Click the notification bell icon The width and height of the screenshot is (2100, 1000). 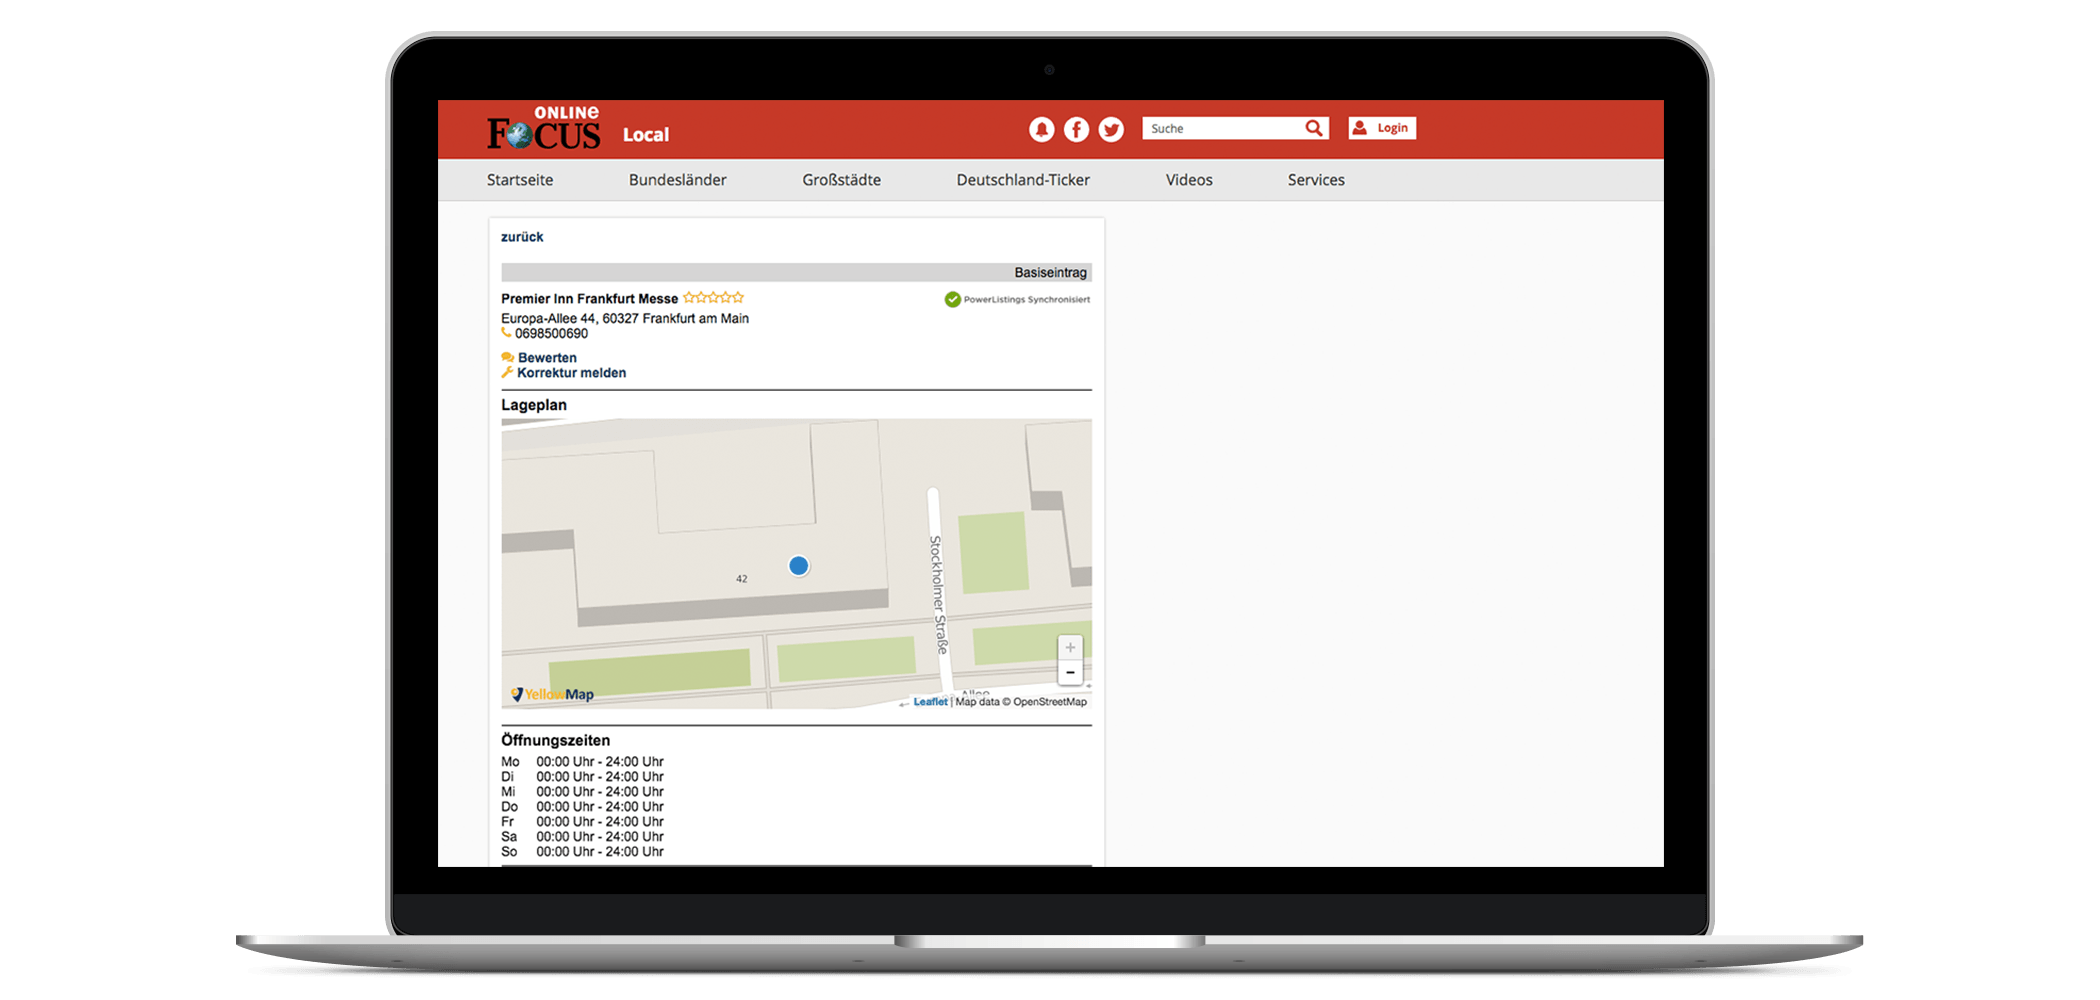click(x=1041, y=129)
